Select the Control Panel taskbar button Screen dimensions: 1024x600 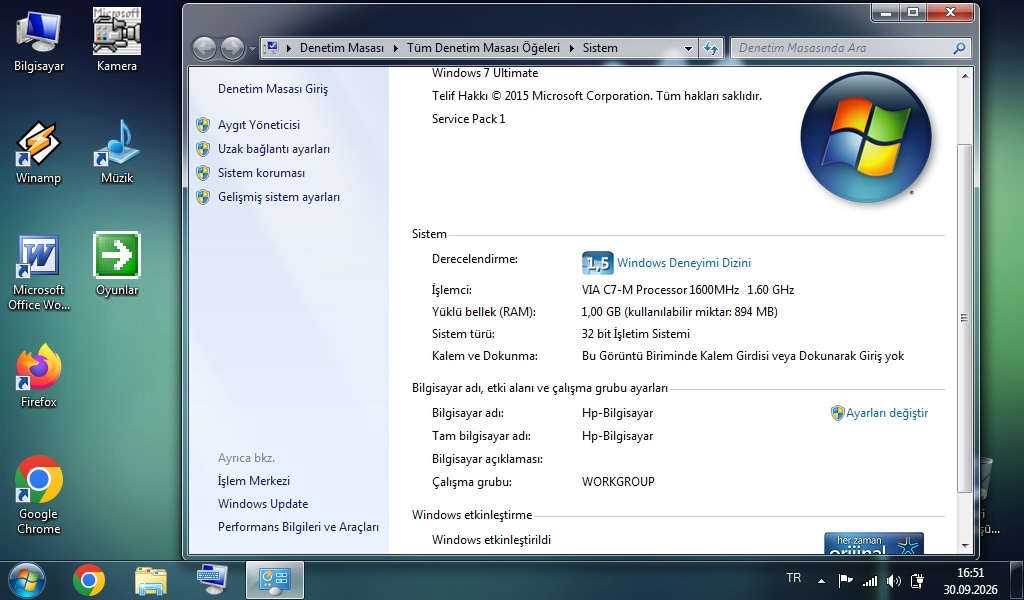click(274, 580)
